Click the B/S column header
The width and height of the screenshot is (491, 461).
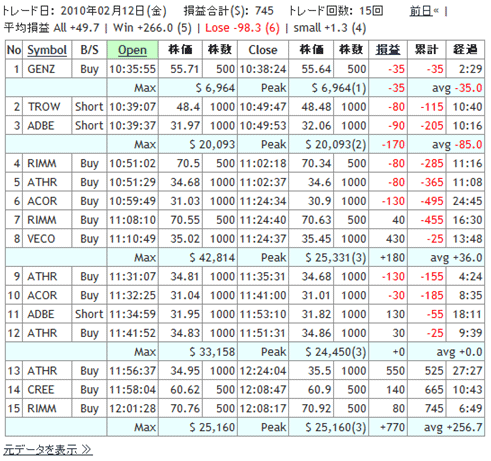(89, 50)
